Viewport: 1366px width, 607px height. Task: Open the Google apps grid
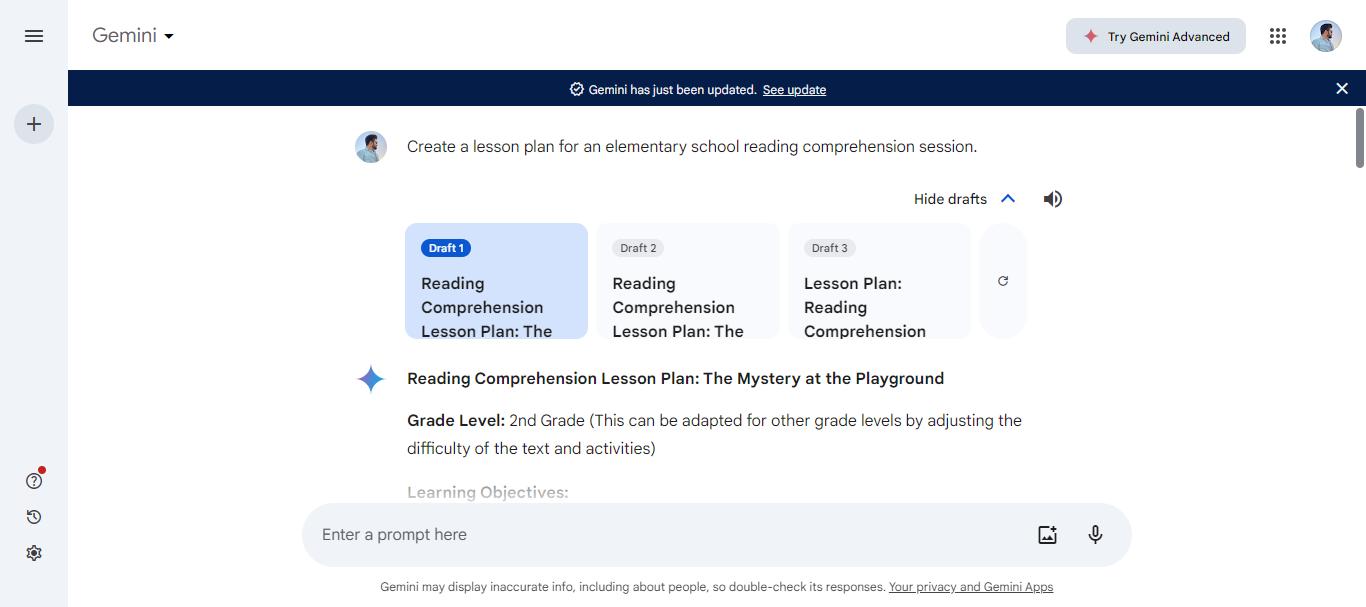click(1277, 36)
